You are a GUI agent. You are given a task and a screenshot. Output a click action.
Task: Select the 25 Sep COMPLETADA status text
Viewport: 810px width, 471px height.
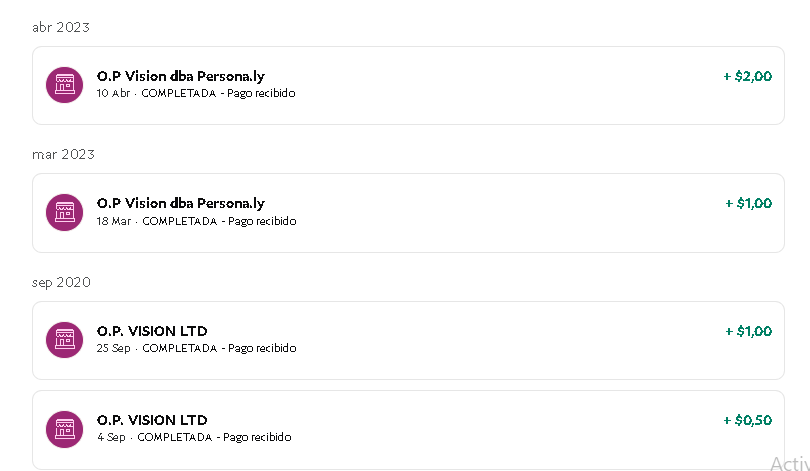[x=180, y=349]
